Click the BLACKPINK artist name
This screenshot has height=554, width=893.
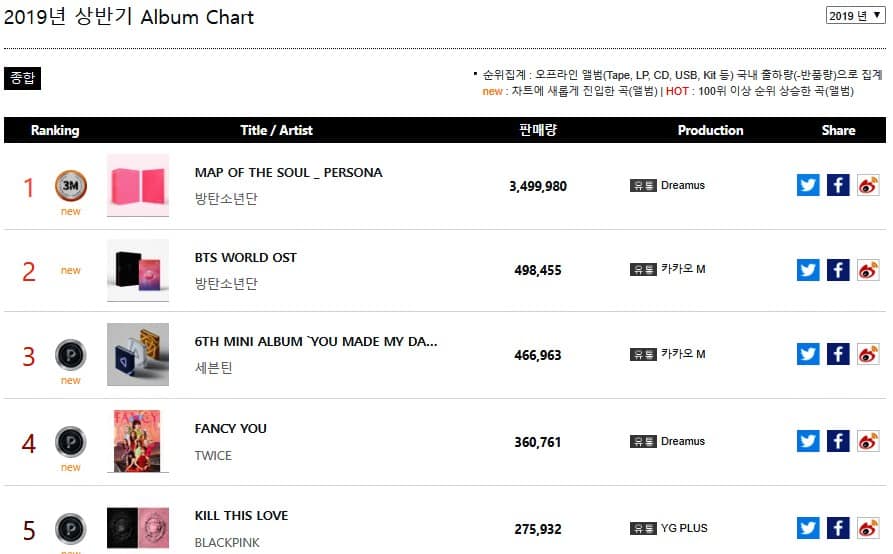[x=227, y=541]
